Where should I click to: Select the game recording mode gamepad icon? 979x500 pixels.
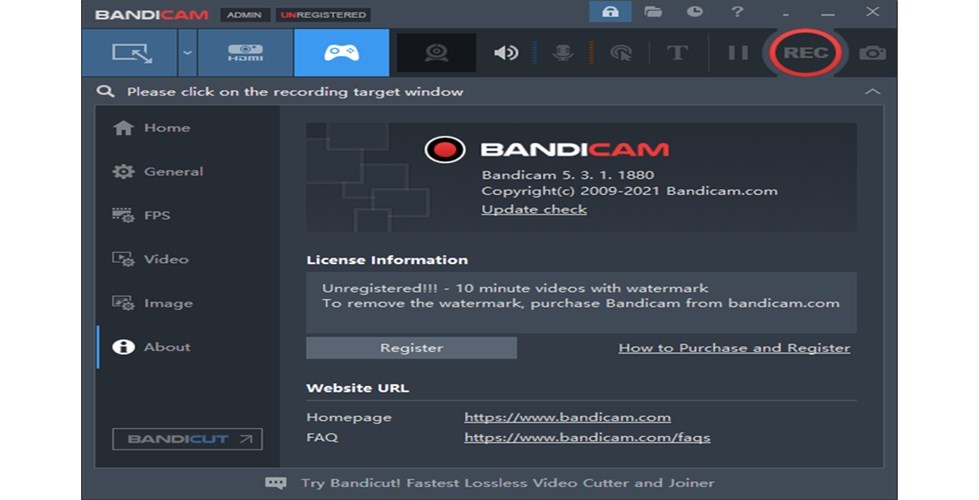point(342,53)
